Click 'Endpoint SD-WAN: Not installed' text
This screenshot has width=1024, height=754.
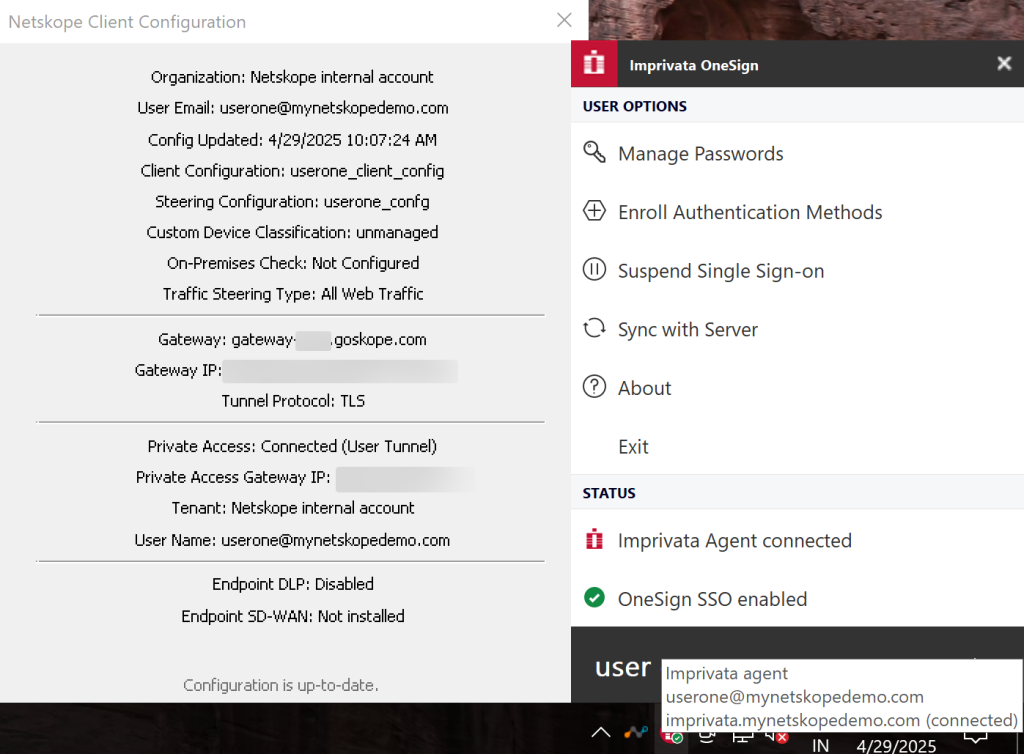tap(293, 616)
